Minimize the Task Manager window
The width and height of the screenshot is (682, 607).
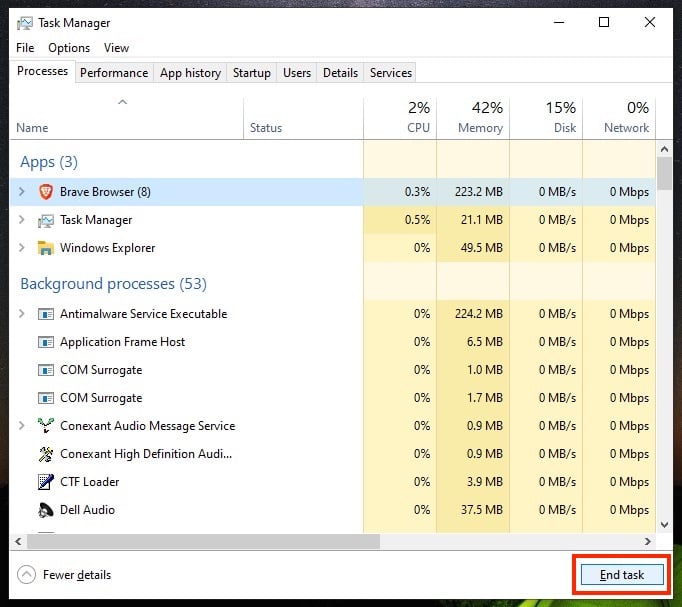pos(559,22)
